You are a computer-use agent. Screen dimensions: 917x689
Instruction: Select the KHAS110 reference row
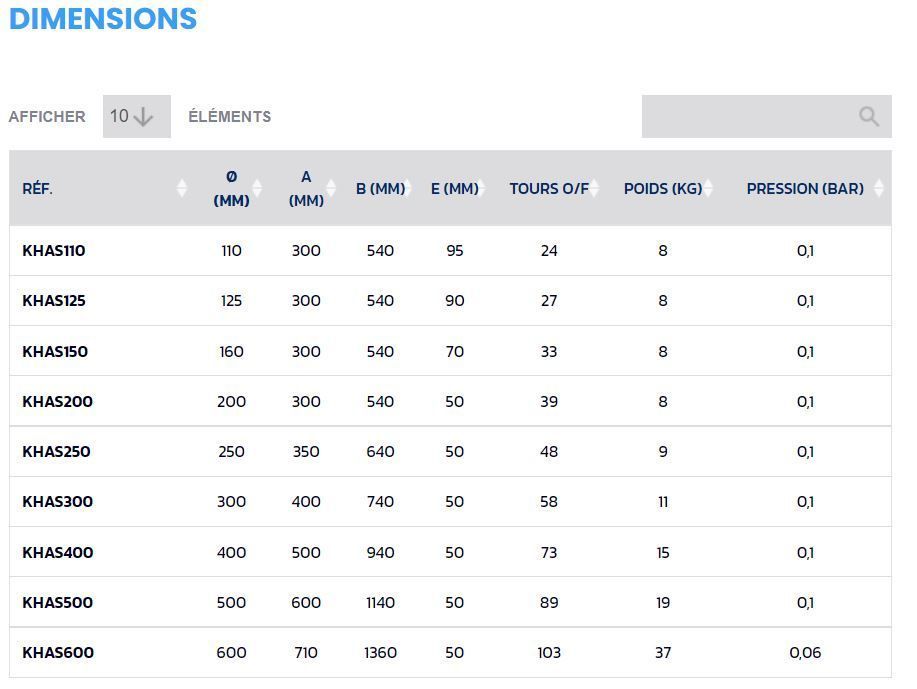[54, 251]
